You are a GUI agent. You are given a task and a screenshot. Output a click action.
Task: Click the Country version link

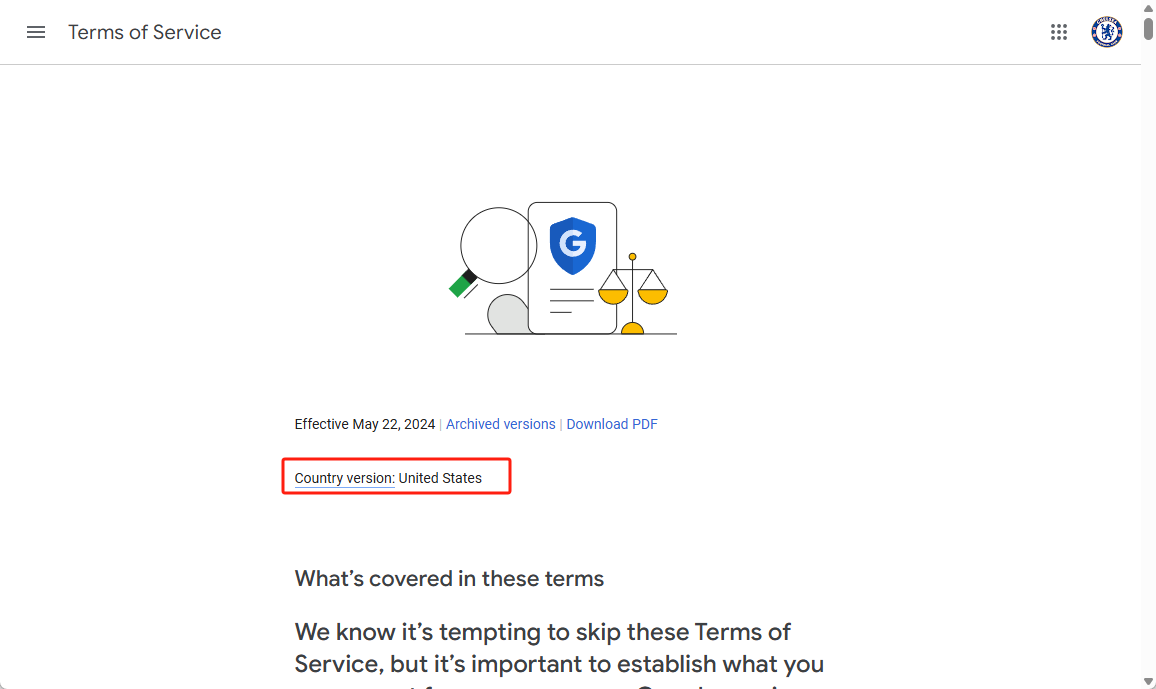344,478
